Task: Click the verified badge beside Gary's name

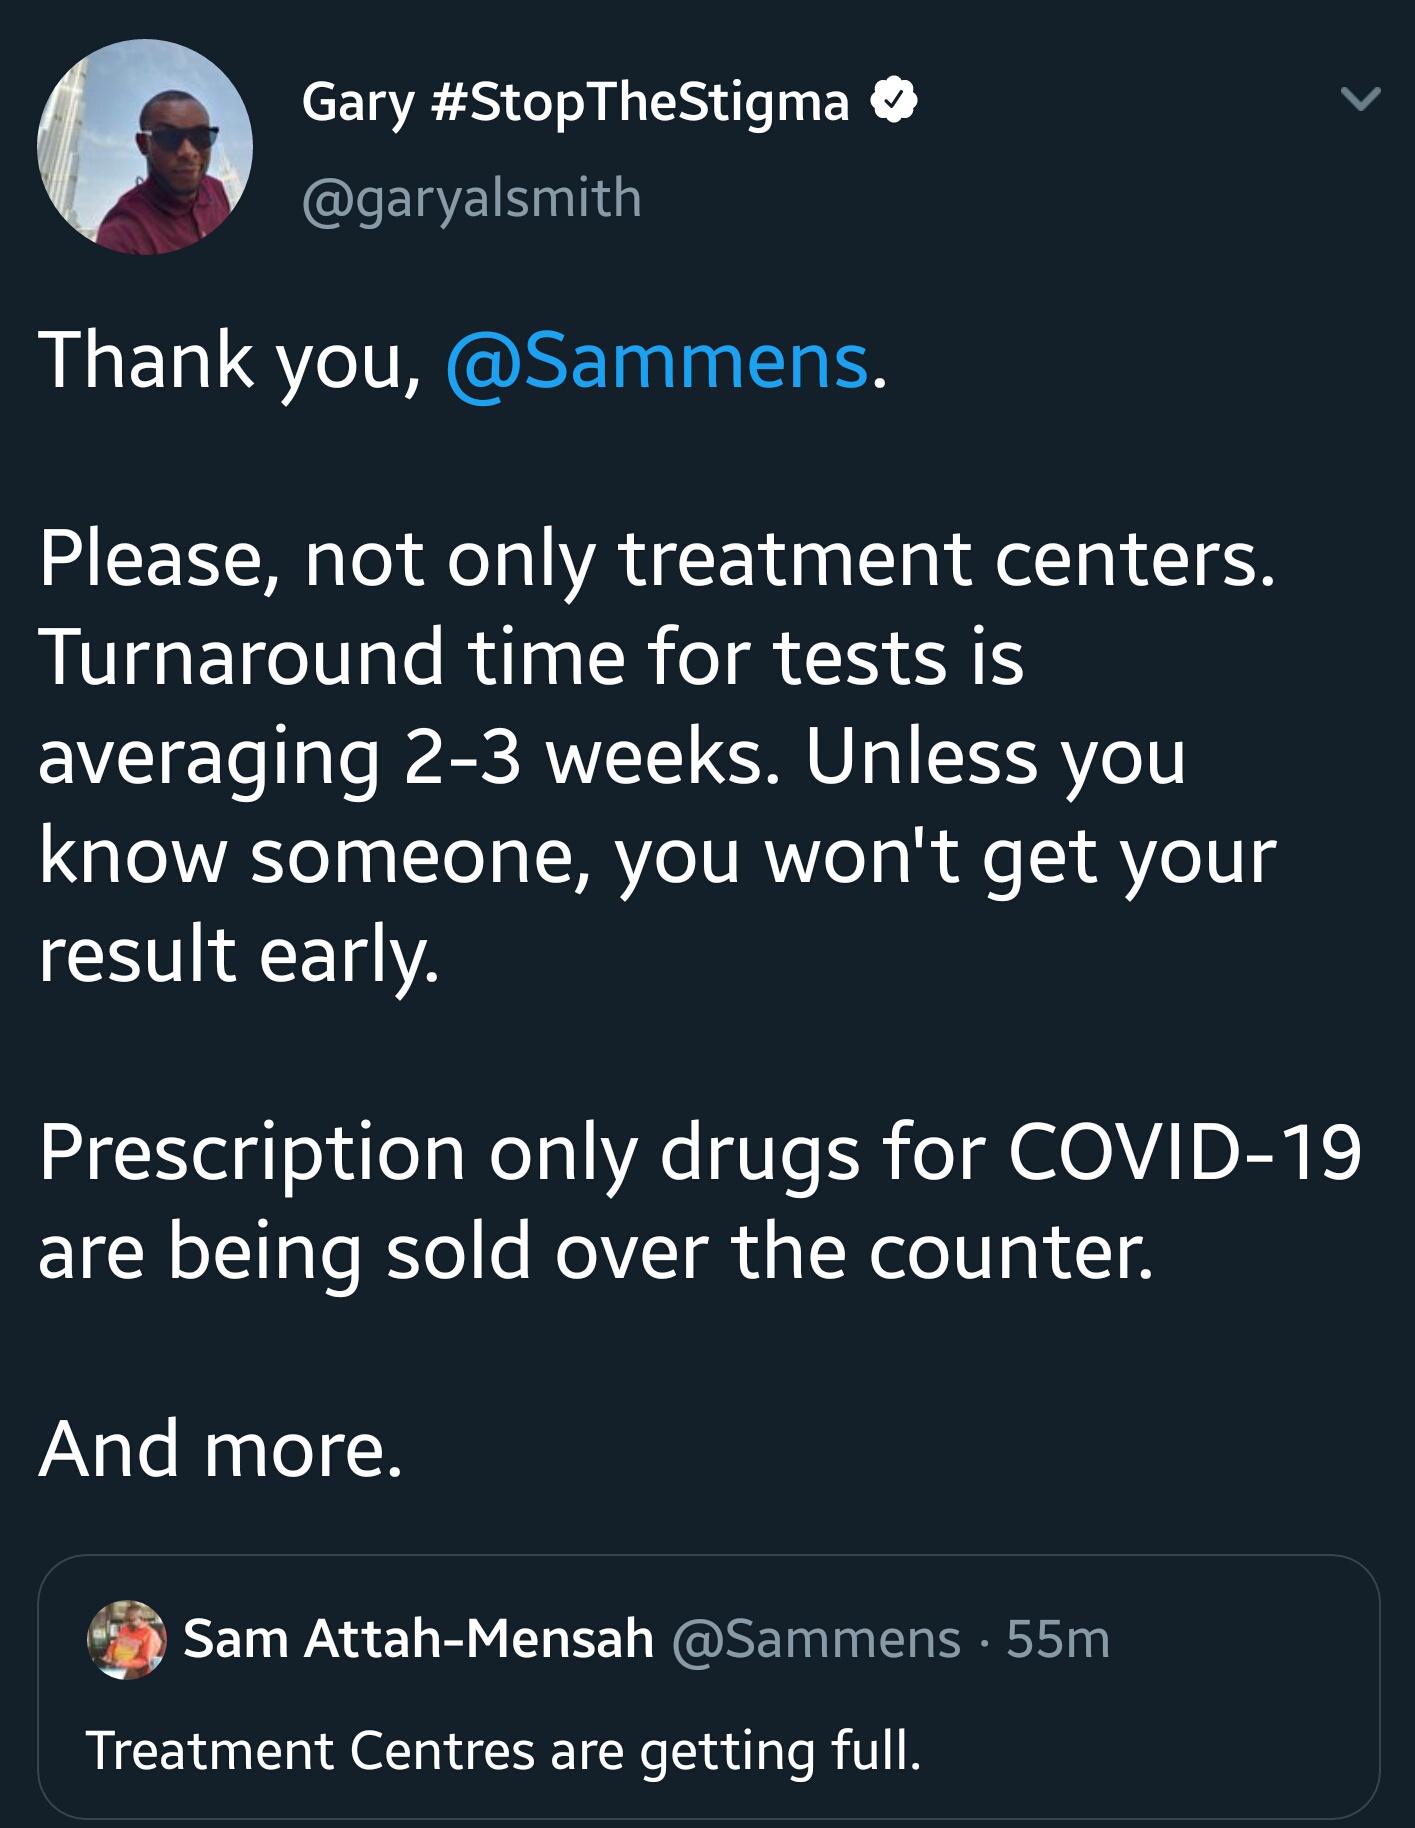Action: pyautogui.click(x=894, y=101)
